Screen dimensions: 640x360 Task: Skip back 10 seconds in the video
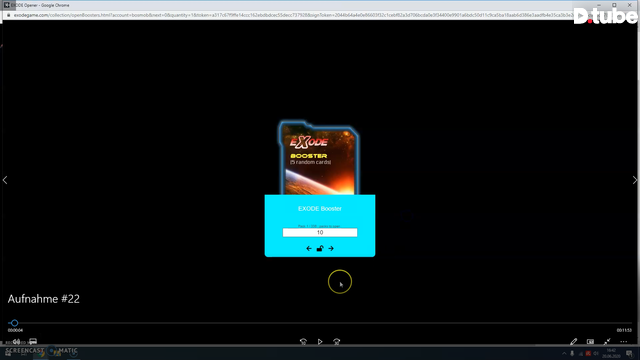pyautogui.click(x=303, y=342)
